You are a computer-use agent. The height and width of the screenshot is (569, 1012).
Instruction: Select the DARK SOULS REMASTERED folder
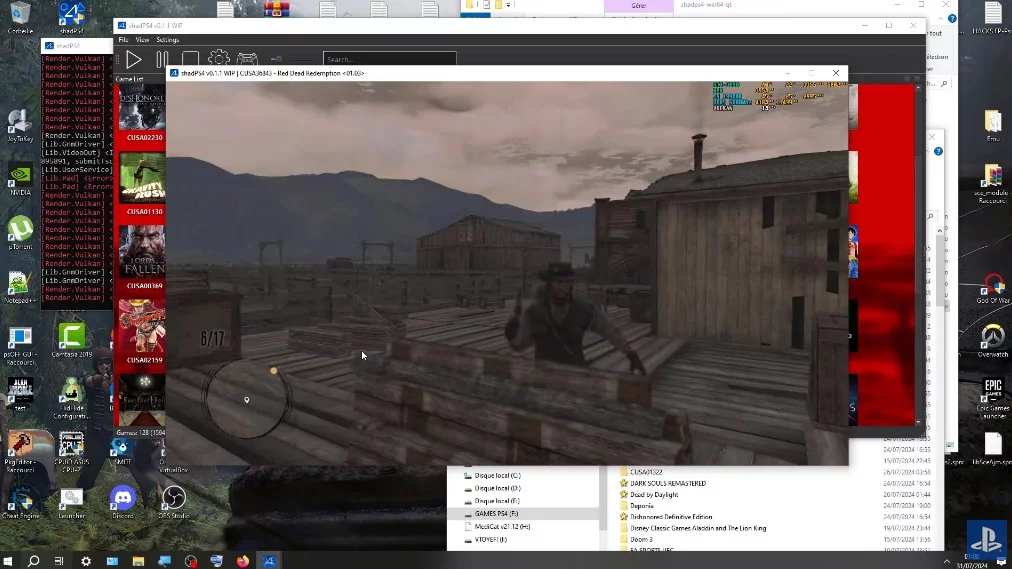click(667, 483)
